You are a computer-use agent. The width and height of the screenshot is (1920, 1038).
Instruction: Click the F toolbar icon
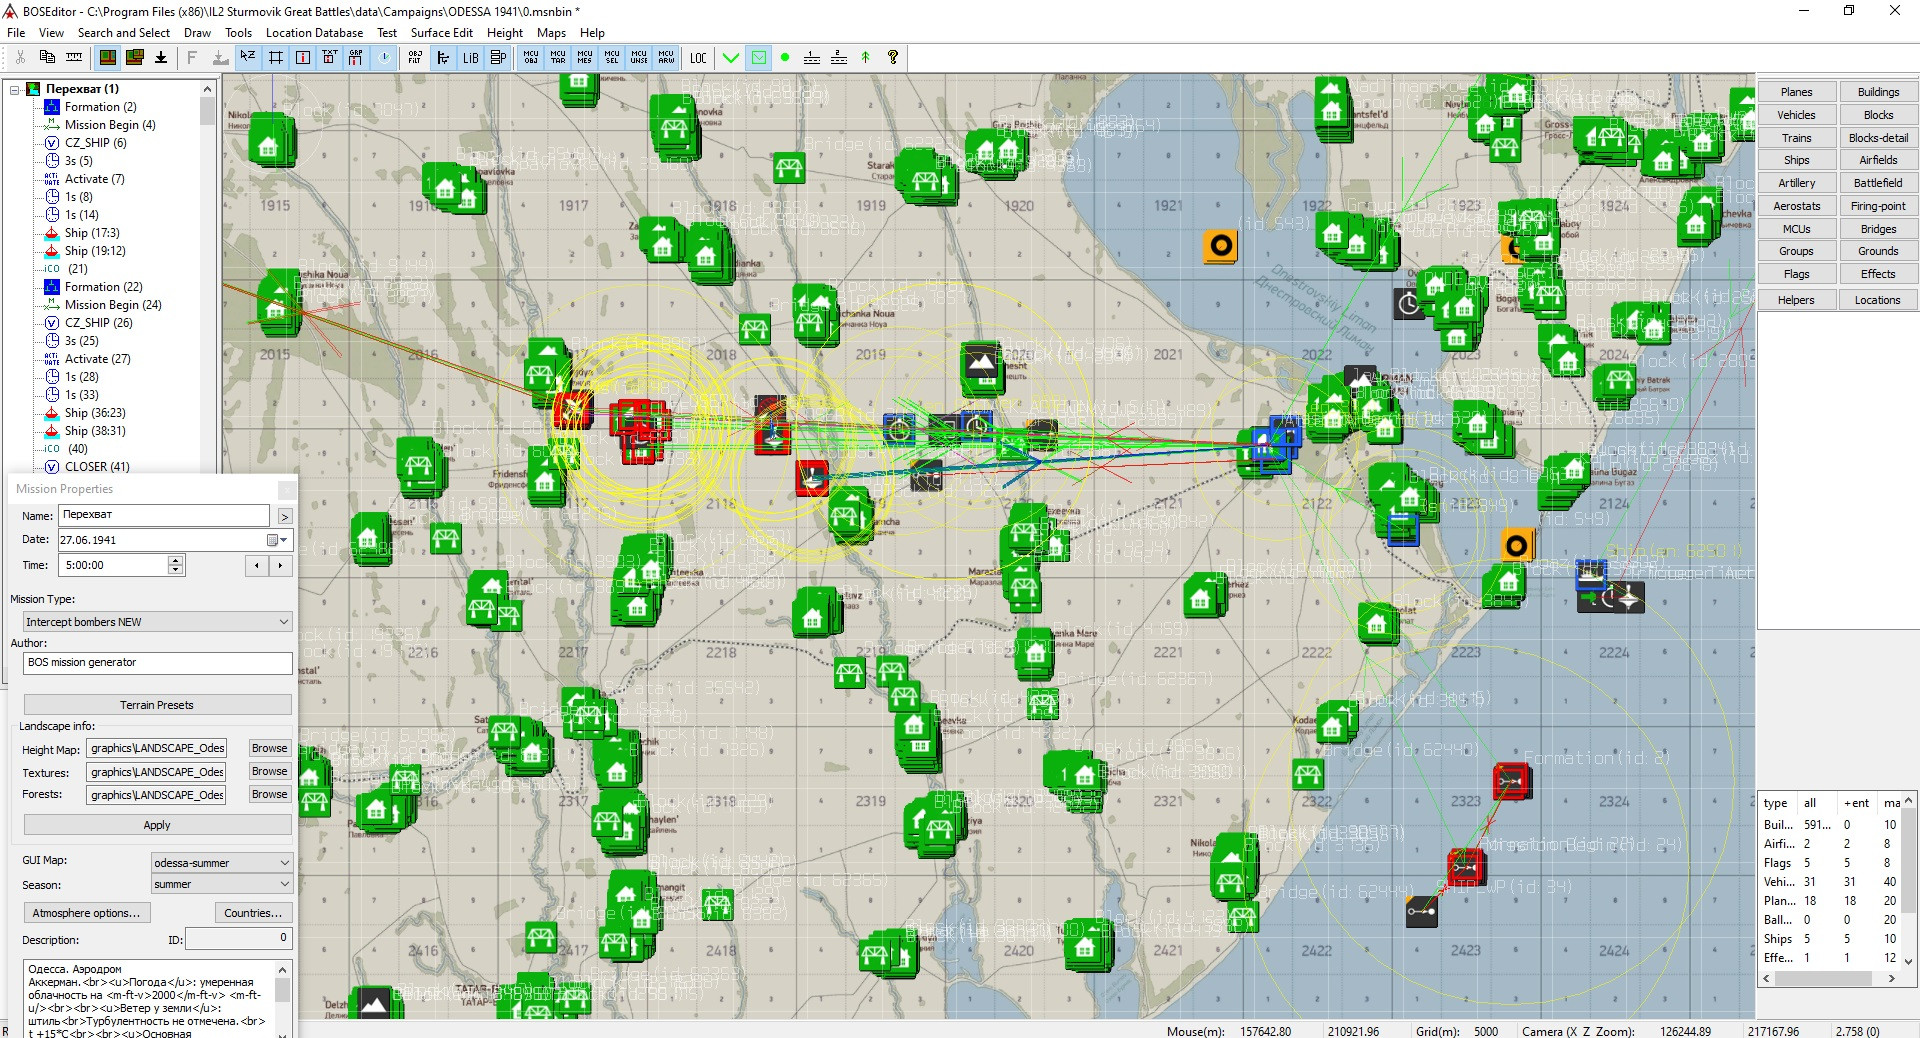(193, 57)
